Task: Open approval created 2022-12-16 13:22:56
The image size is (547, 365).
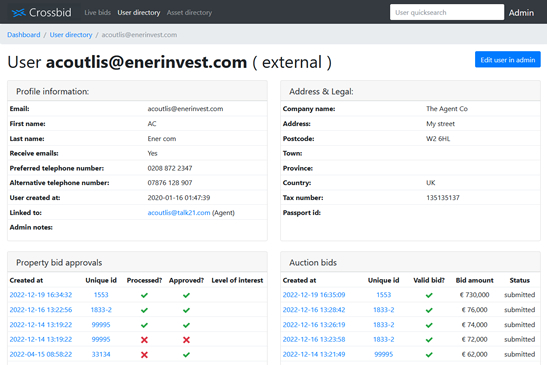Action: pyautogui.click(x=41, y=310)
